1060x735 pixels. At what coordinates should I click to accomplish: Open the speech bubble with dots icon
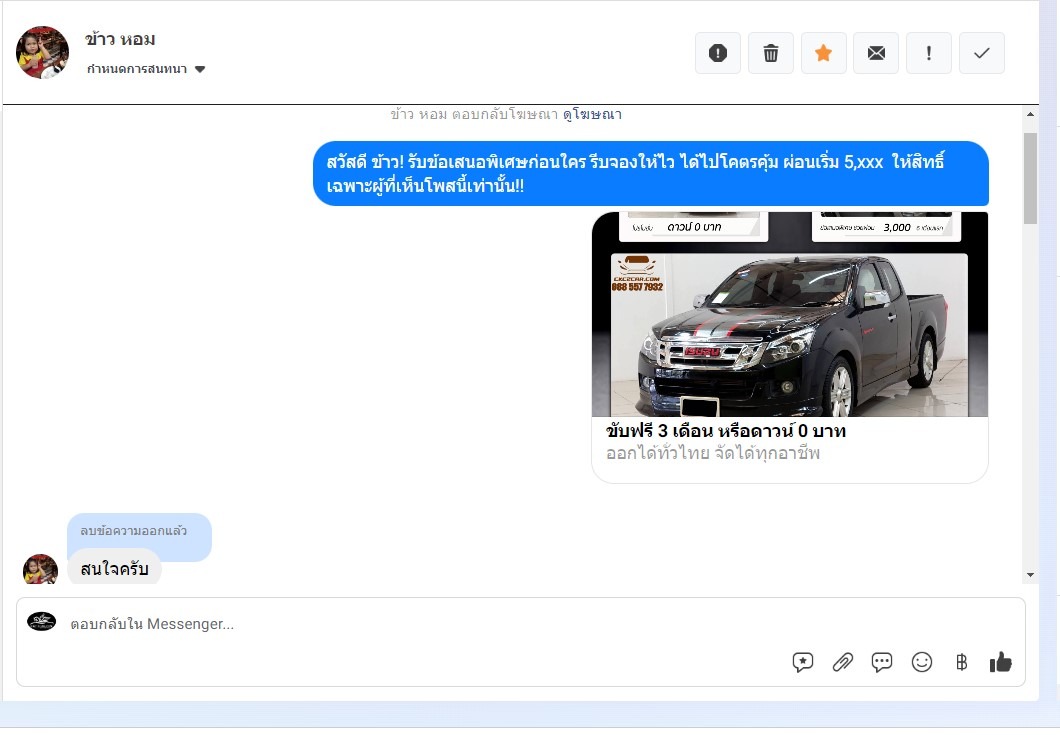click(881, 662)
